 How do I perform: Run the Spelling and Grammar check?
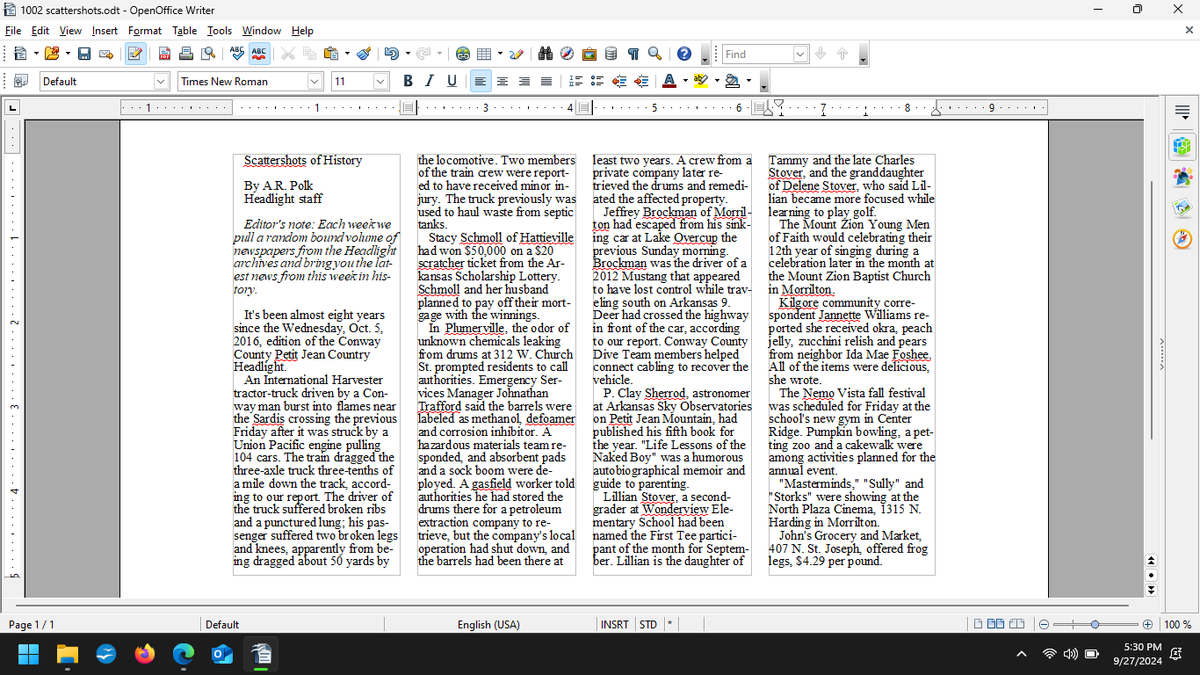point(237,55)
